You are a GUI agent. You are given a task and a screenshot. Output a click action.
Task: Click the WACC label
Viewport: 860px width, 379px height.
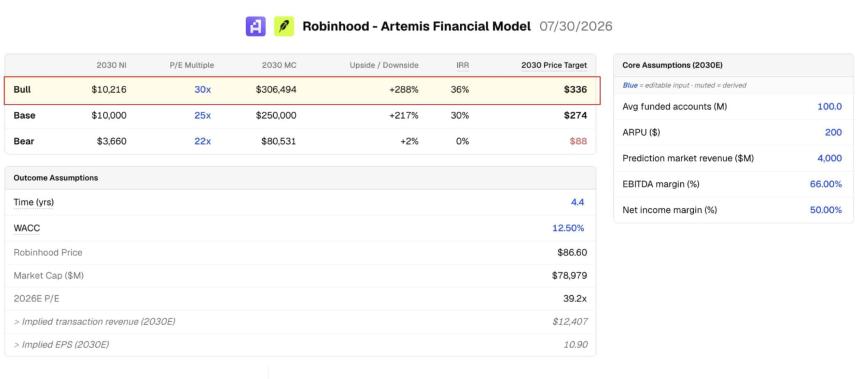click(27, 228)
